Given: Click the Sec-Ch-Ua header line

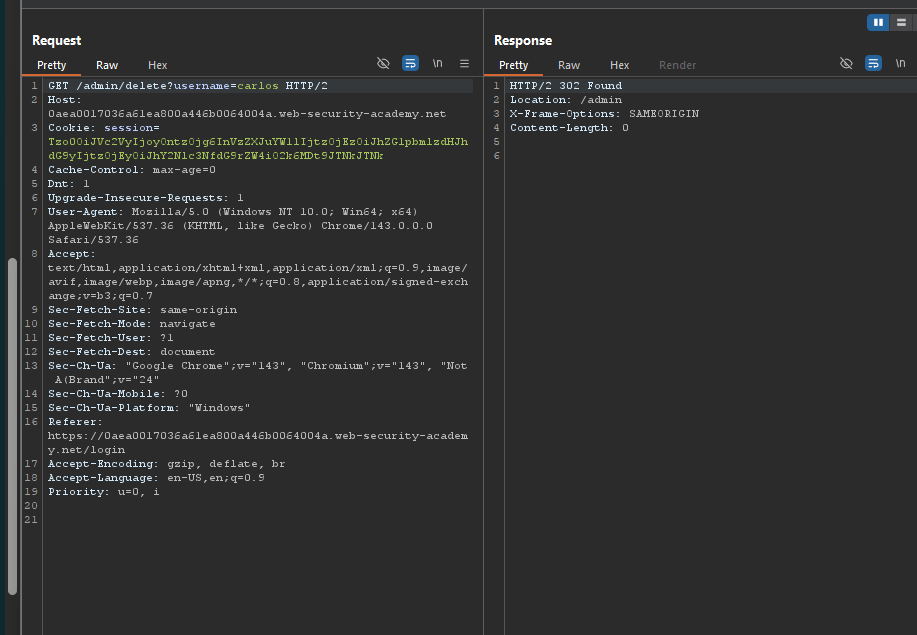Looking at the screenshot, I should tap(257, 373).
